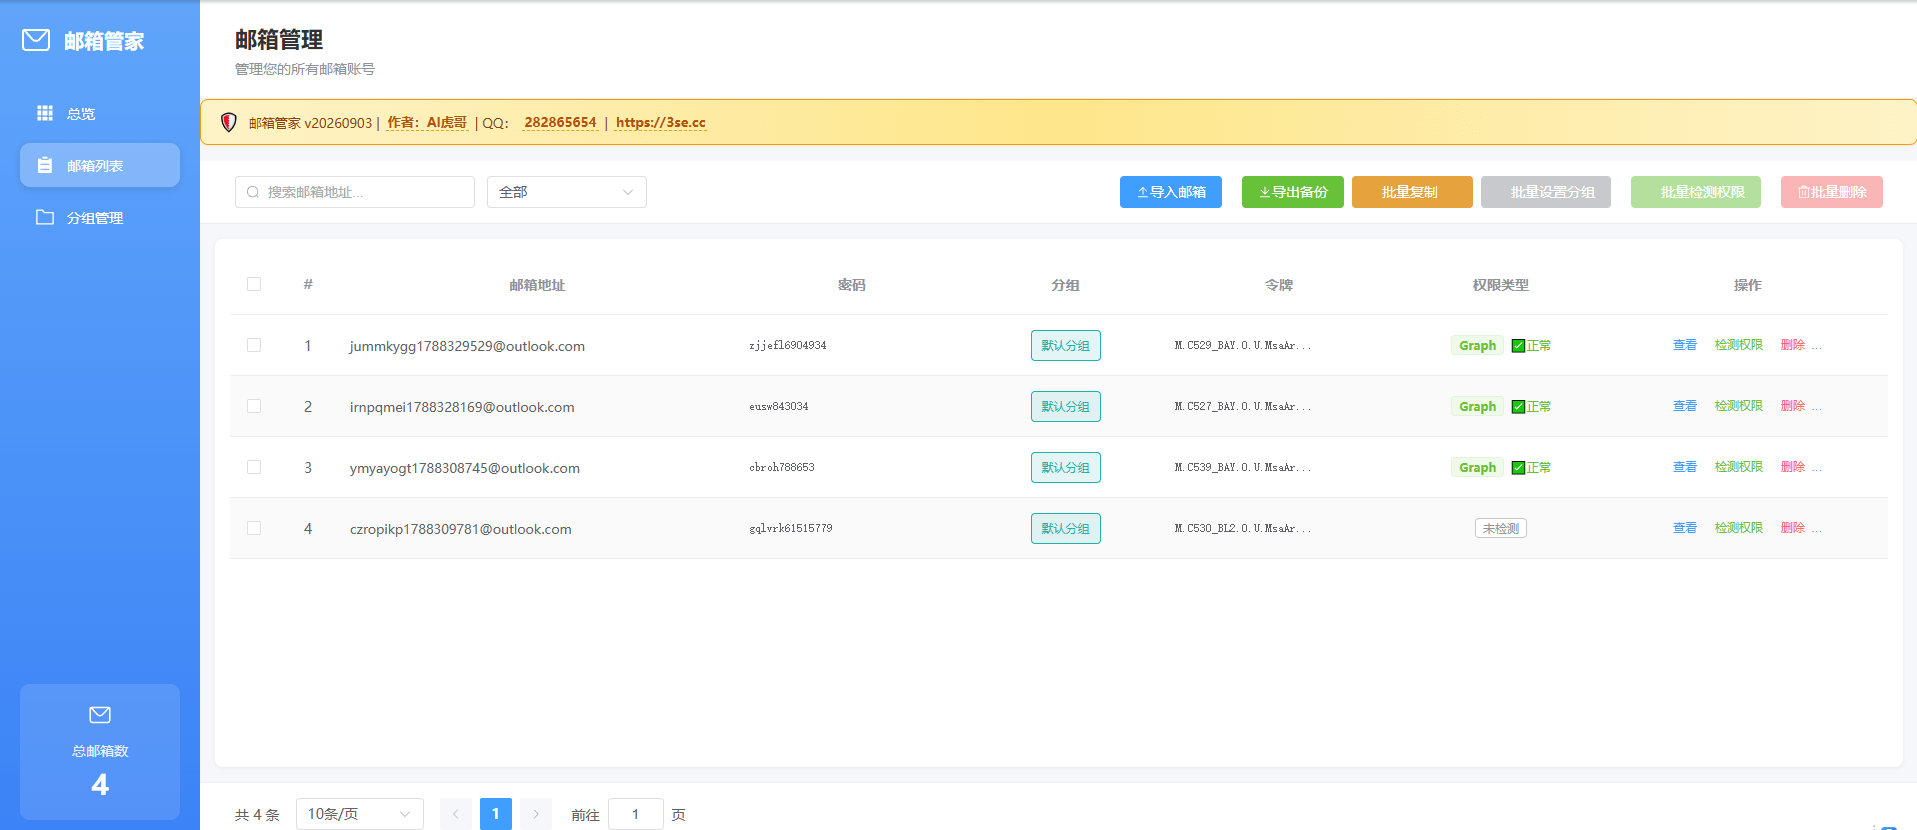Screen dimensions: 1917x830
Task: Open the more-actions ellipsis in row 1
Action: point(1817,345)
